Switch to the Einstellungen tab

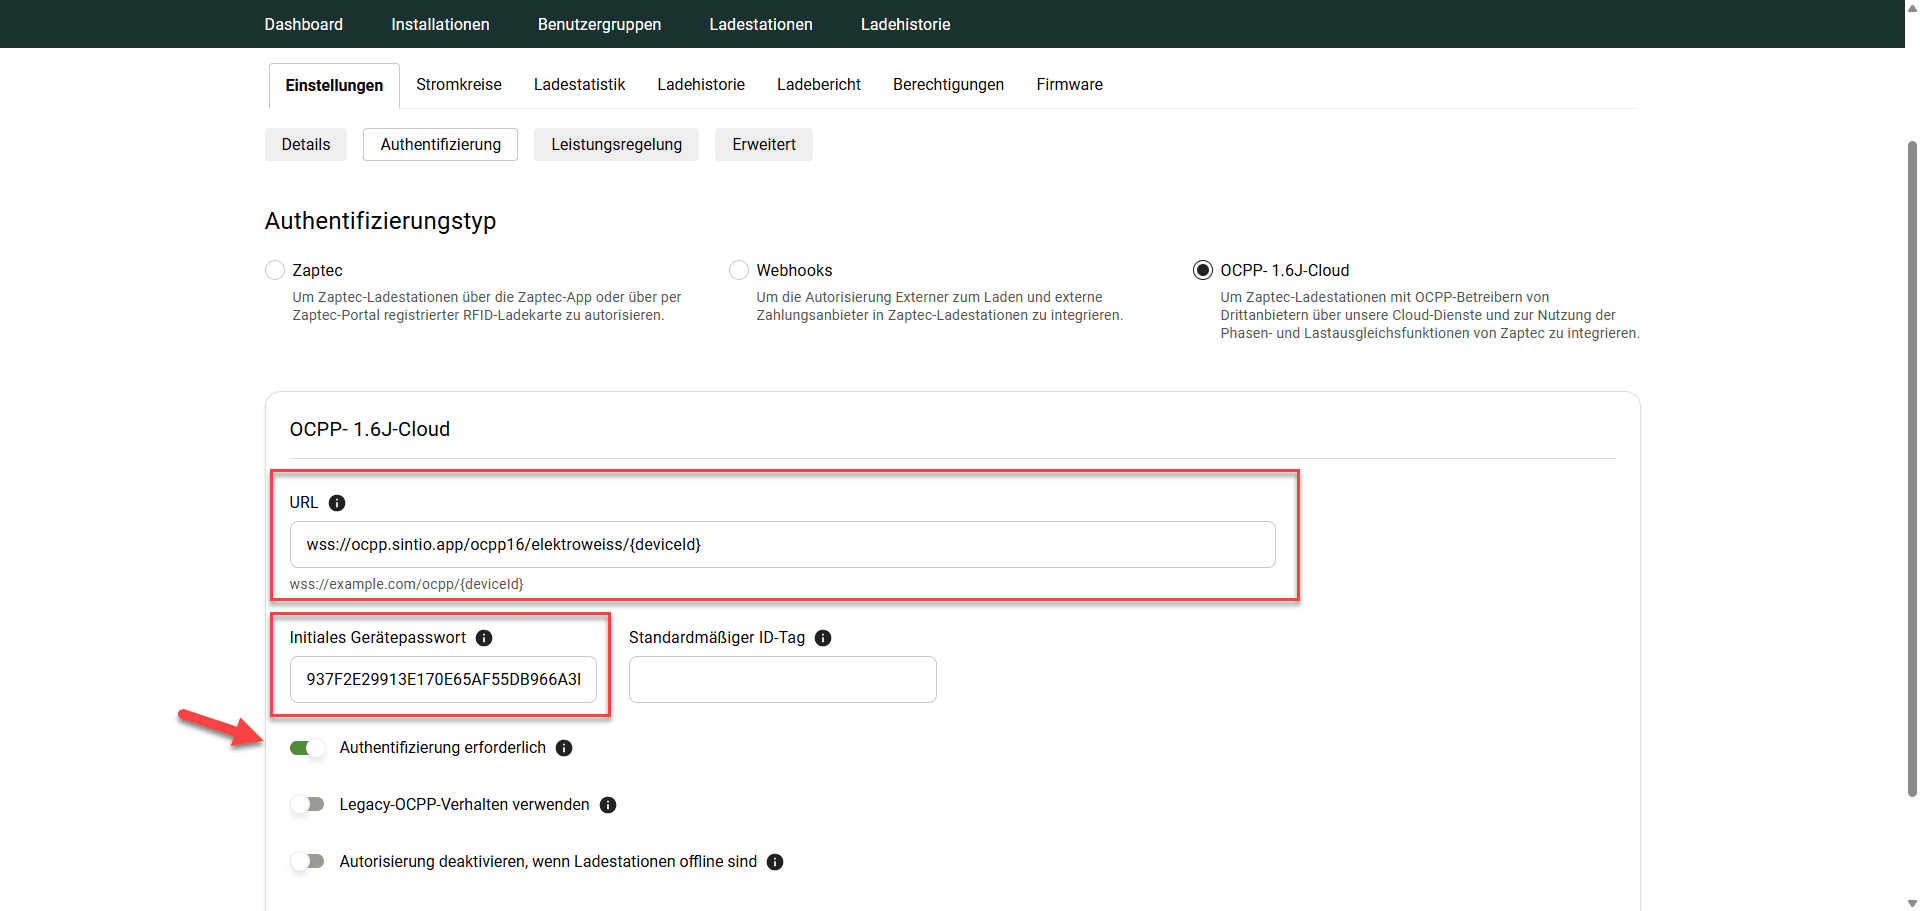[334, 85]
